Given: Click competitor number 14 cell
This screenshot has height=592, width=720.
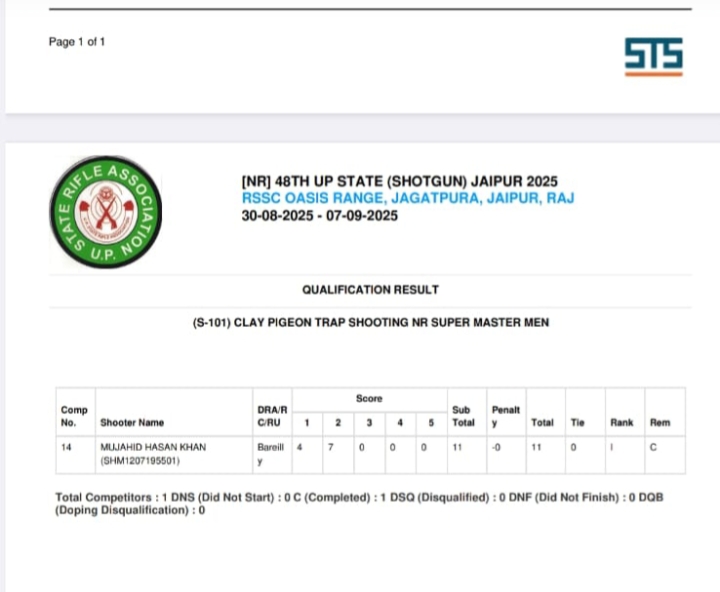Looking at the screenshot, I should 66,447.
